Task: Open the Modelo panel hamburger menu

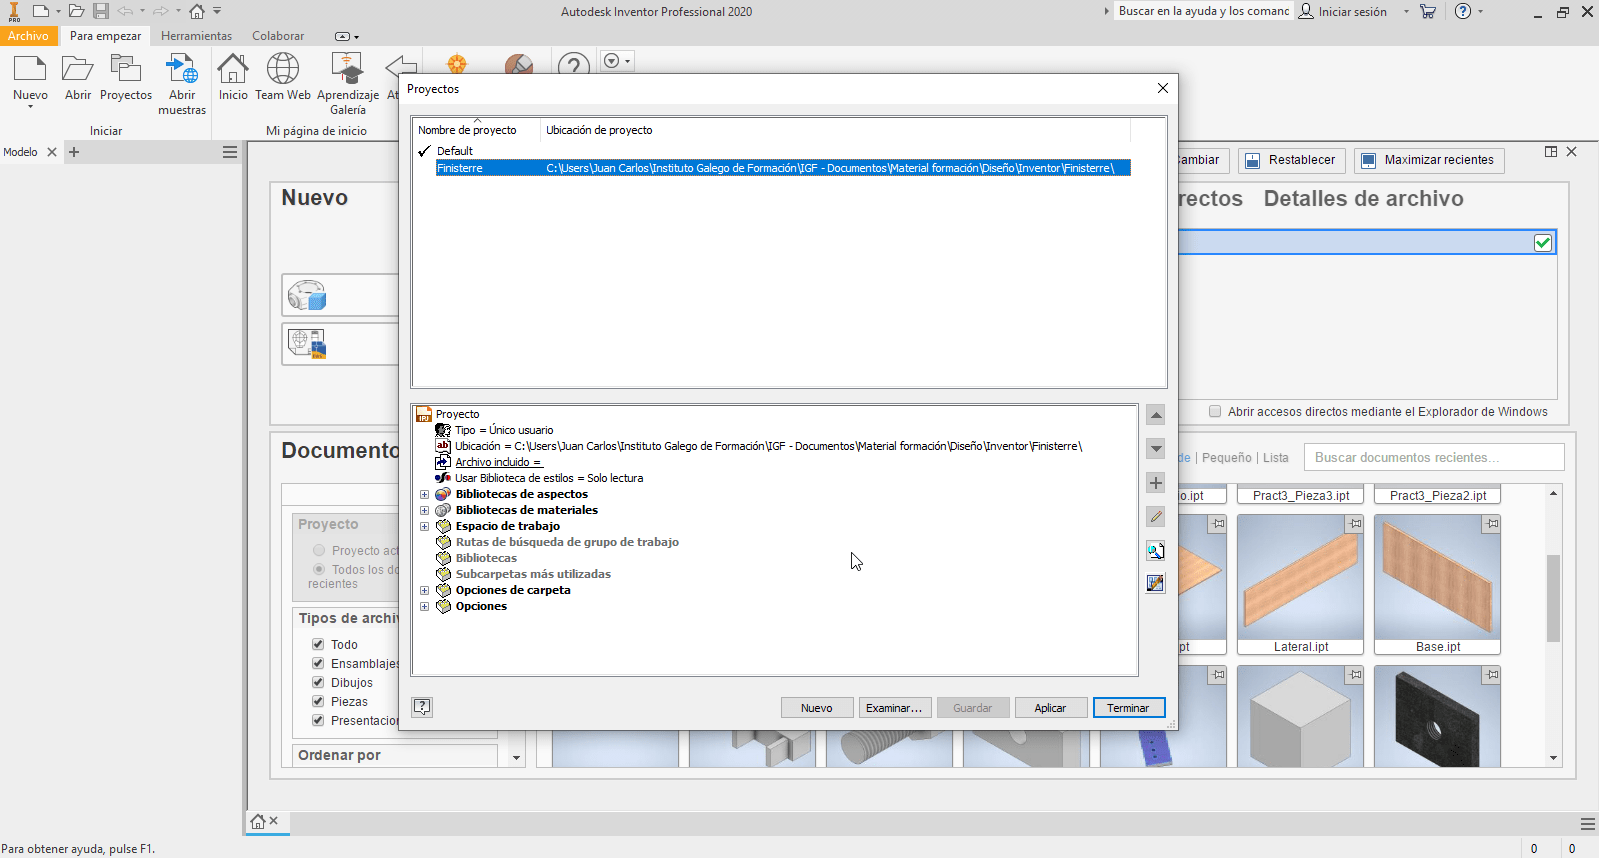Action: pyautogui.click(x=230, y=152)
